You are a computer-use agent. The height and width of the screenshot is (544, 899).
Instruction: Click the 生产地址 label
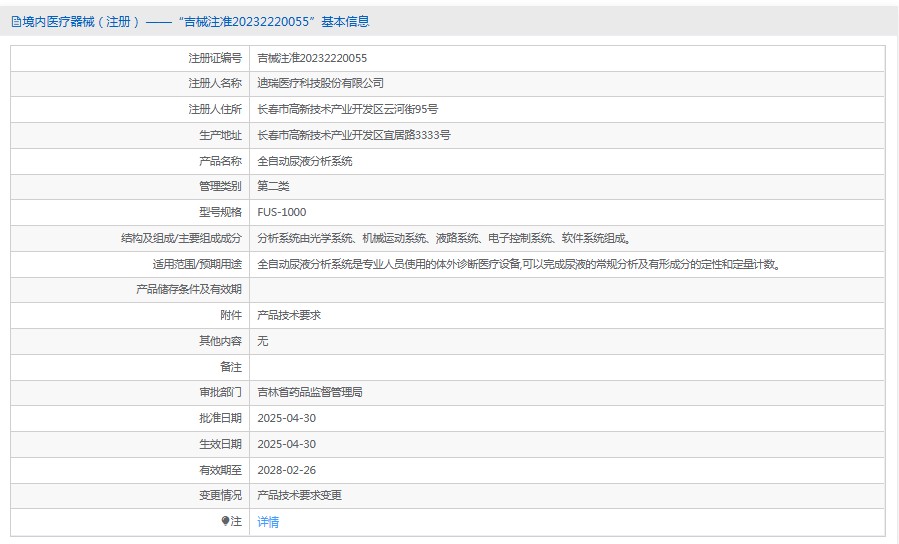click(220, 135)
